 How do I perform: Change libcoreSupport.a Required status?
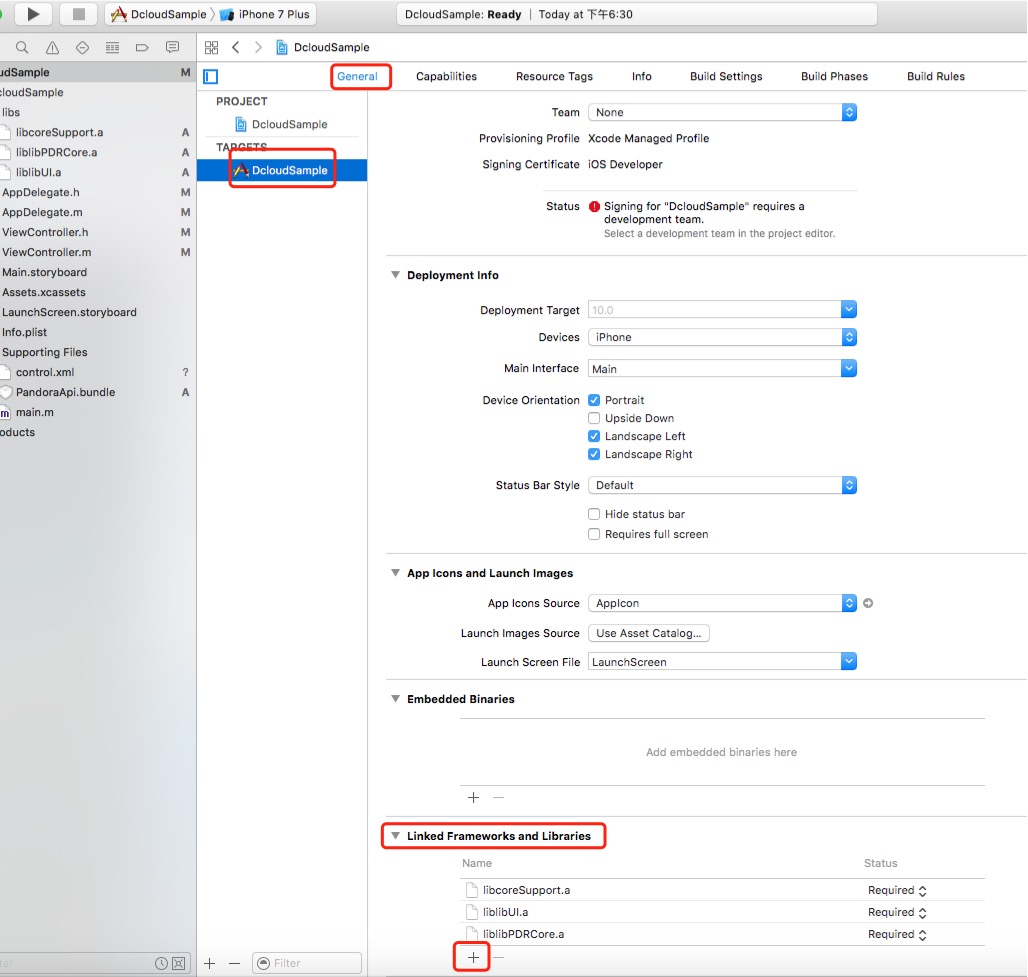coord(897,890)
